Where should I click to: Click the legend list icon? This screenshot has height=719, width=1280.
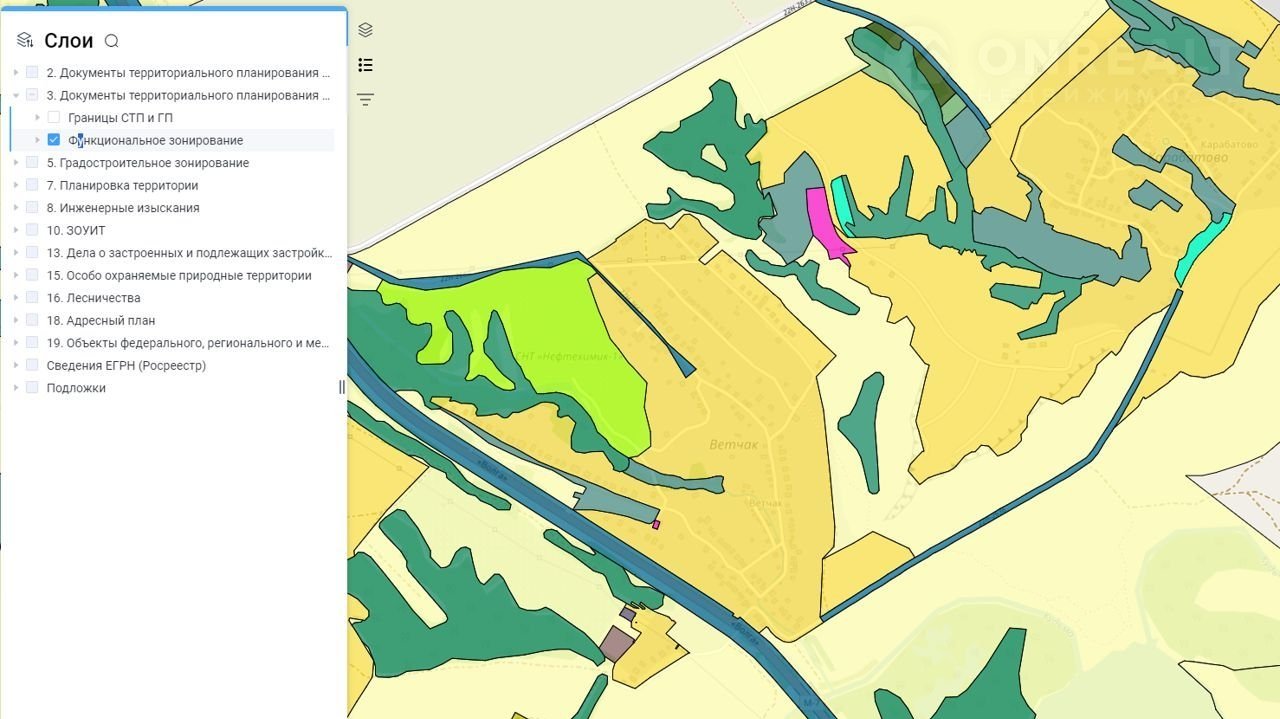pos(365,65)
